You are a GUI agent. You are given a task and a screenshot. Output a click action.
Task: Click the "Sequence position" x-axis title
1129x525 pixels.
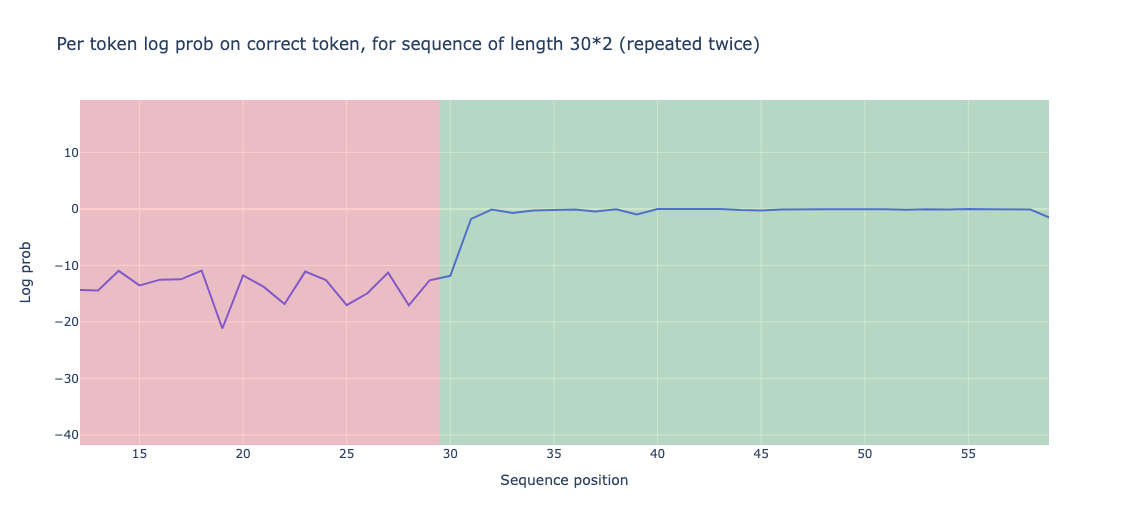(x=564, y=480)
